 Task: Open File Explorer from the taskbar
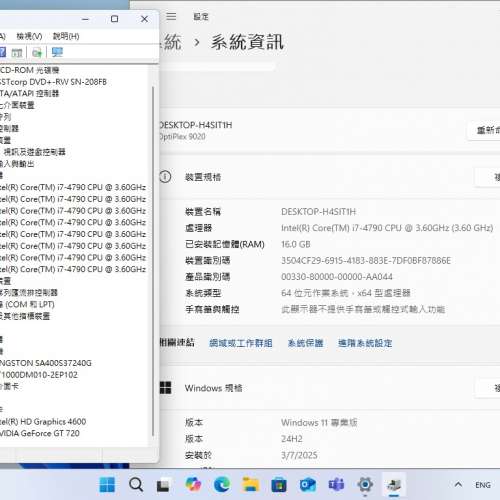click(x=250, y=485)
